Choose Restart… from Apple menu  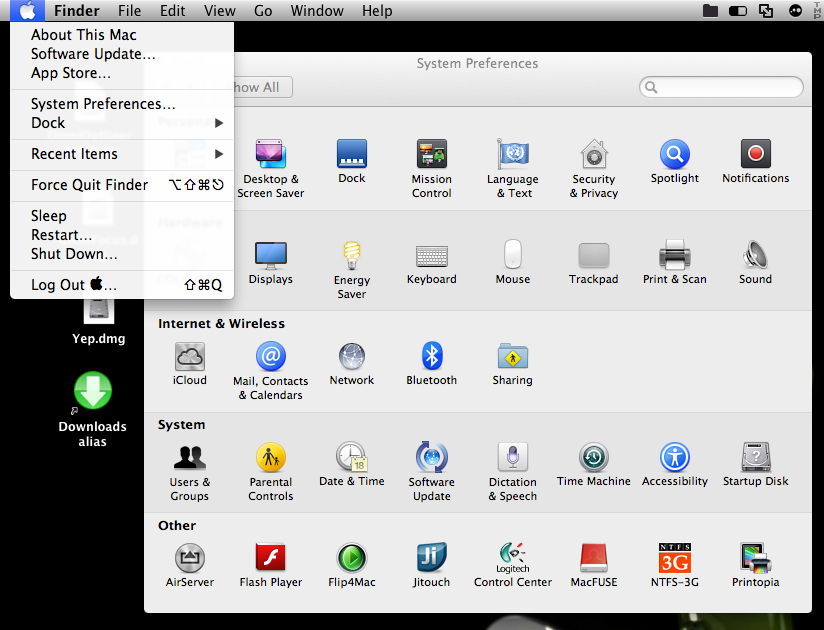tap(122, 234)
